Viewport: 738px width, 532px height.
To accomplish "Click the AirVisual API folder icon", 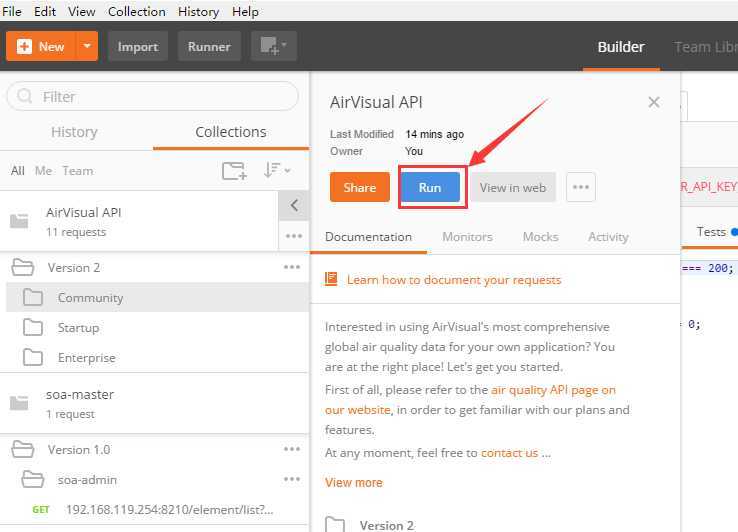I will coord(19,221).
